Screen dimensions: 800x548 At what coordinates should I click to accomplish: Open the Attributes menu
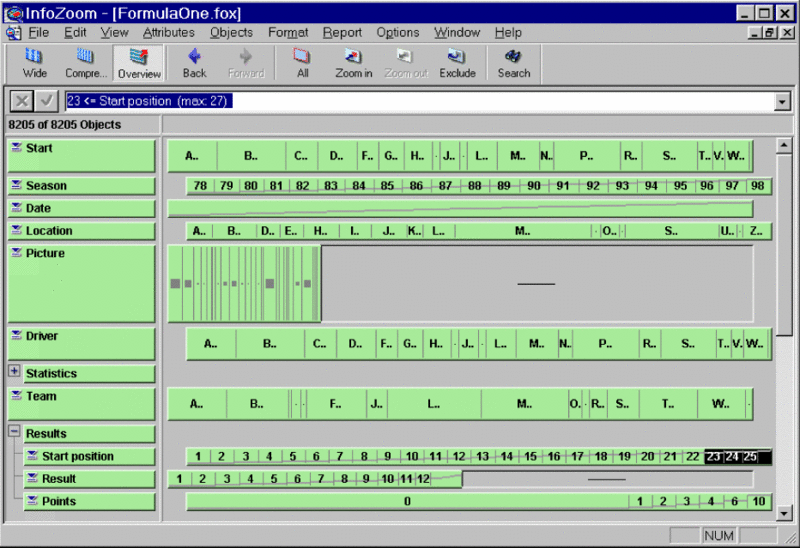169,33
